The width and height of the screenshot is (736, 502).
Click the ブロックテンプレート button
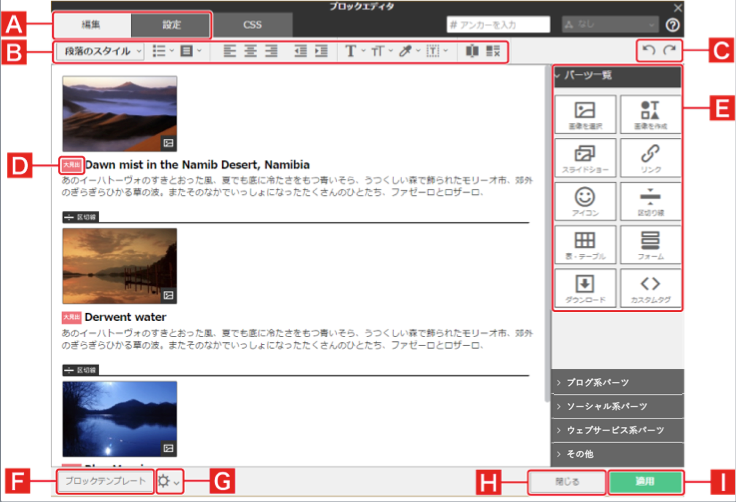click(105, 481)
